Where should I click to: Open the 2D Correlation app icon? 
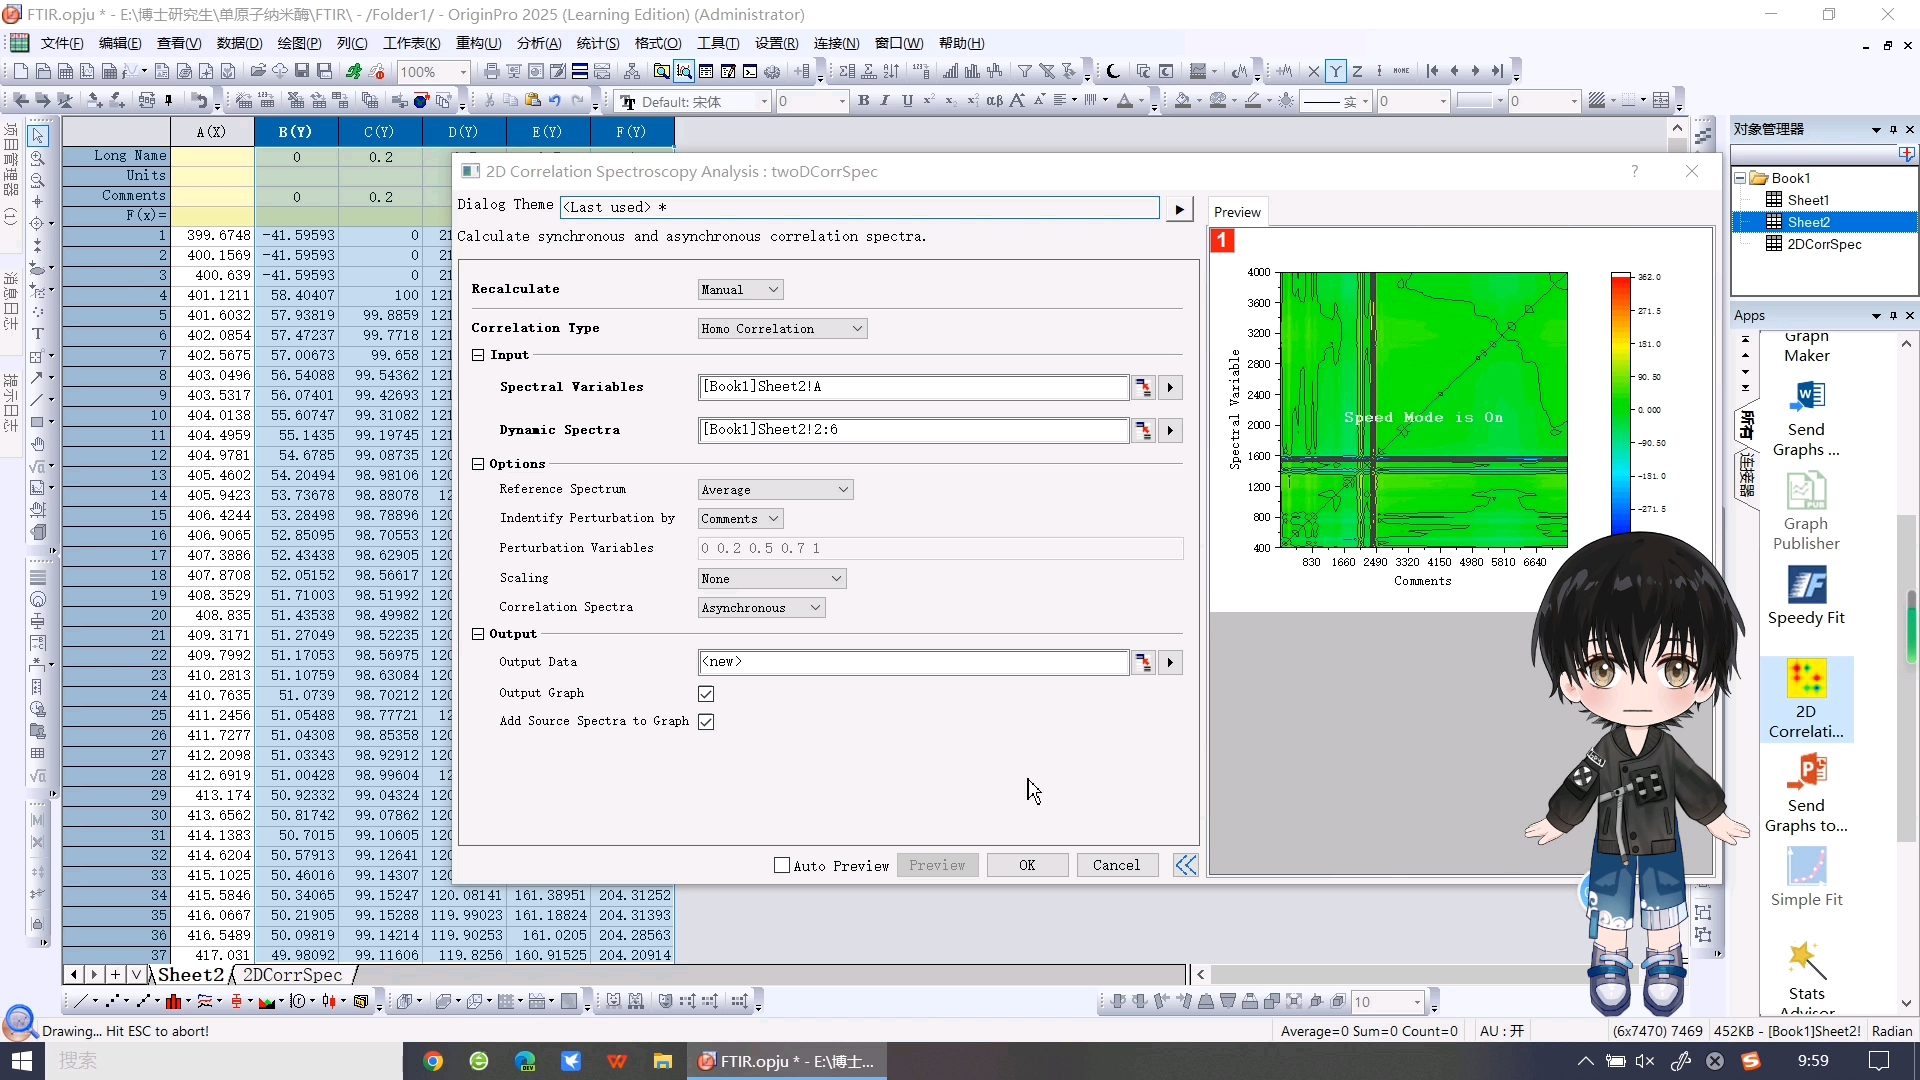[x=1806, y=680]
